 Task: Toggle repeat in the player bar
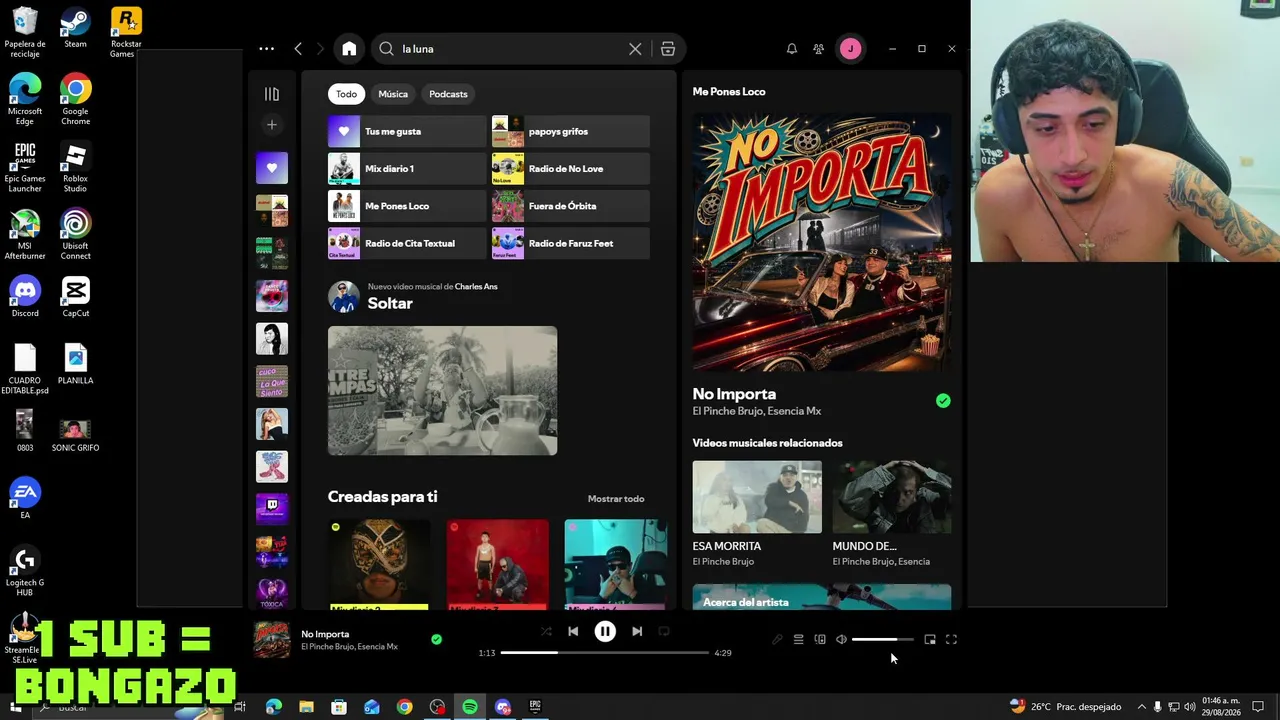(x=664, y=631)
